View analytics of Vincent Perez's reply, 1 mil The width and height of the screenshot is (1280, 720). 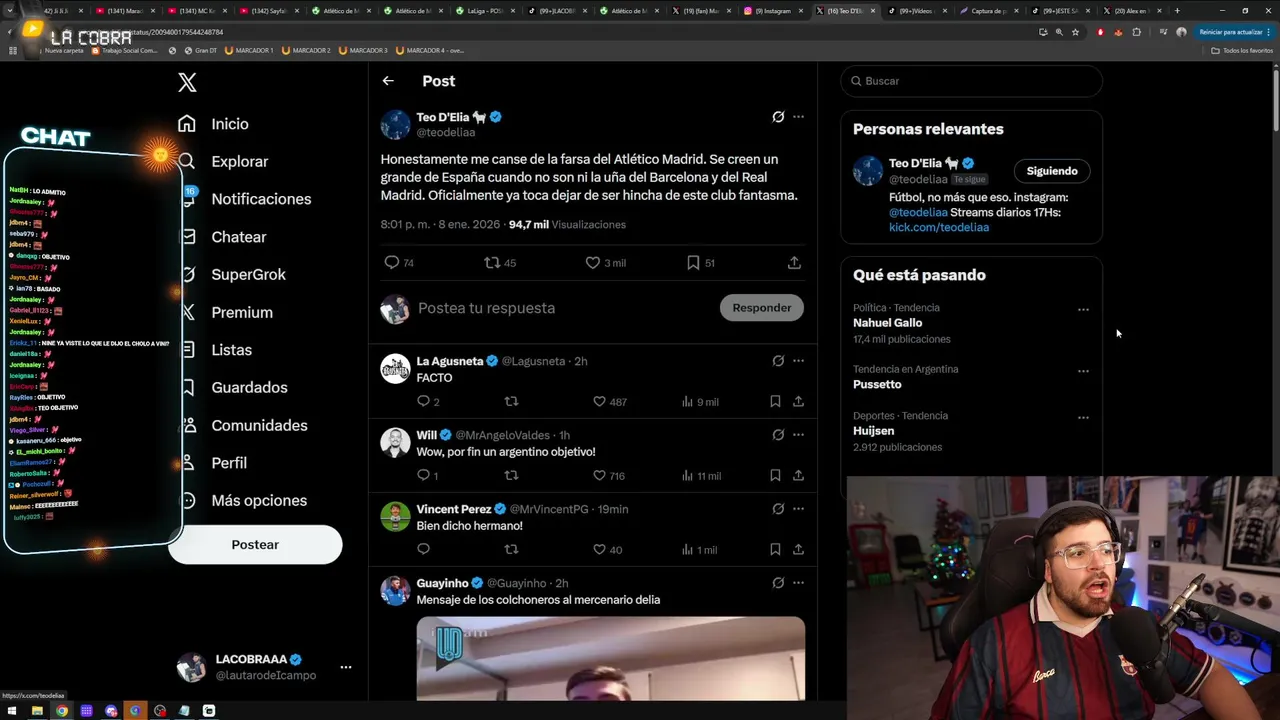(700, 550)
